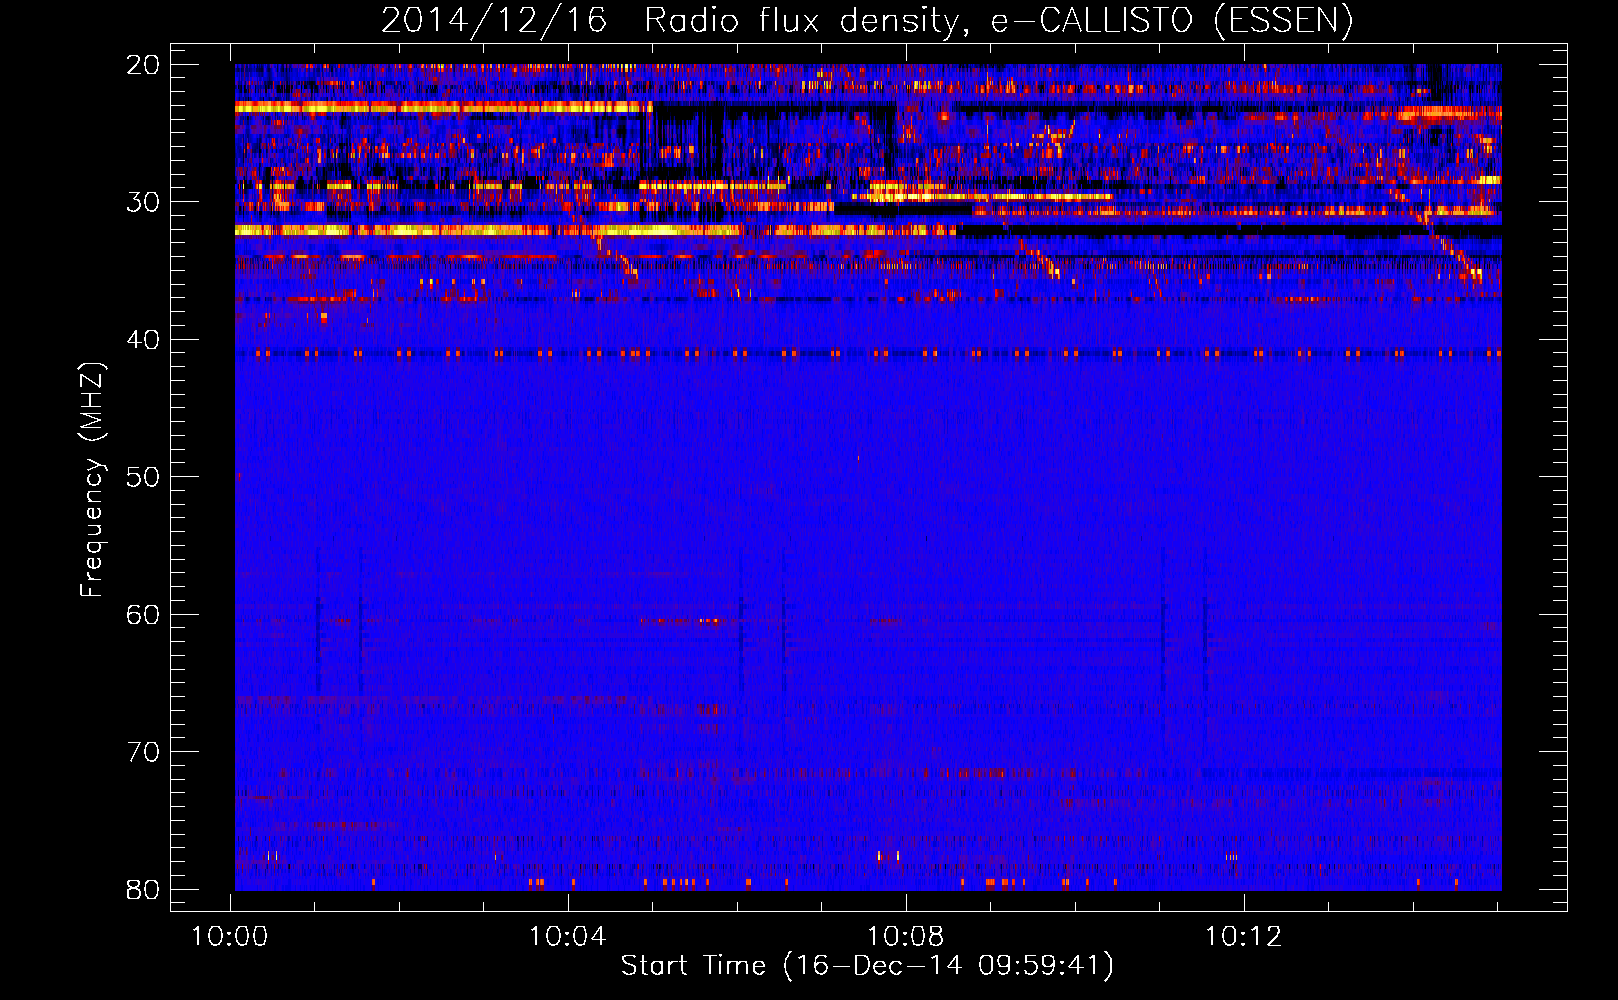This screenshot has height=1000, width=1618.
Task: Select the 60 frequency tick label
Action: click(x=143, y=615)
